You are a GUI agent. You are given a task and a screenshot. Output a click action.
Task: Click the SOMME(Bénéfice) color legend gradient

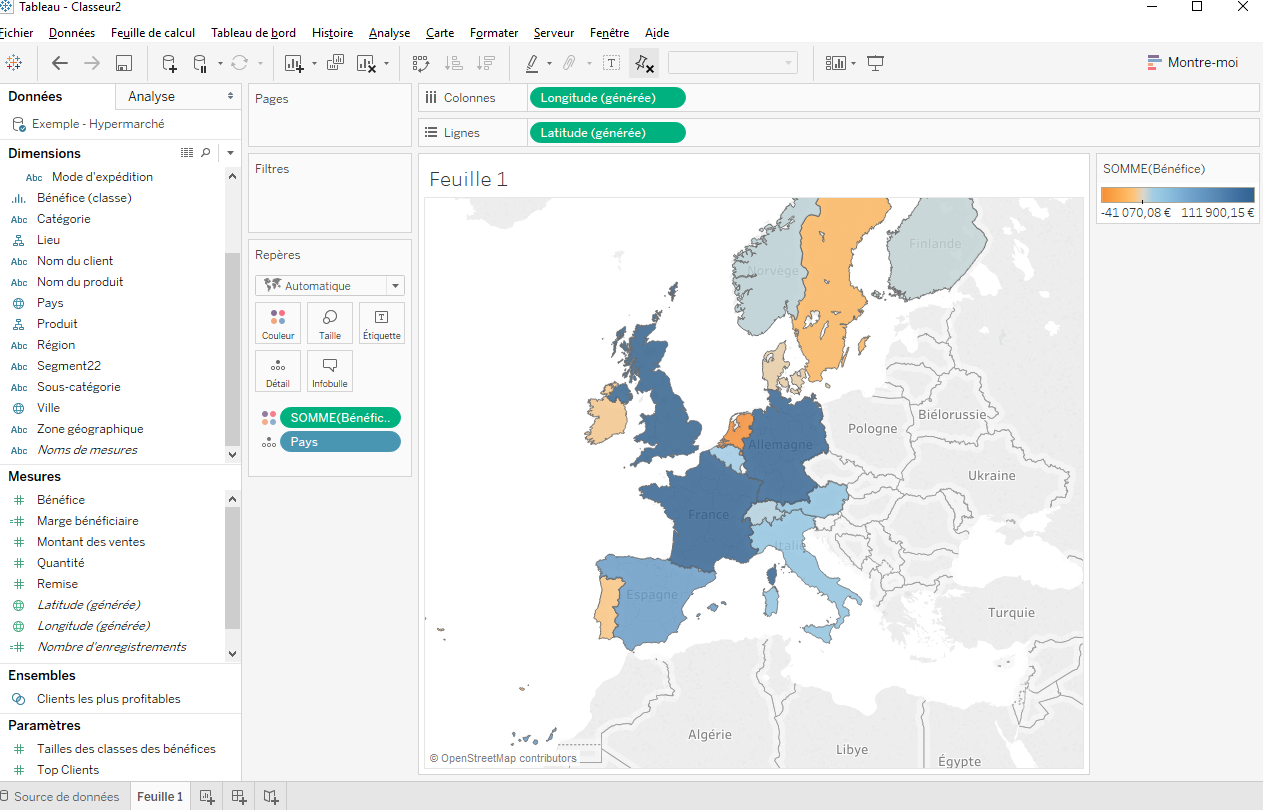point(1178,195)
